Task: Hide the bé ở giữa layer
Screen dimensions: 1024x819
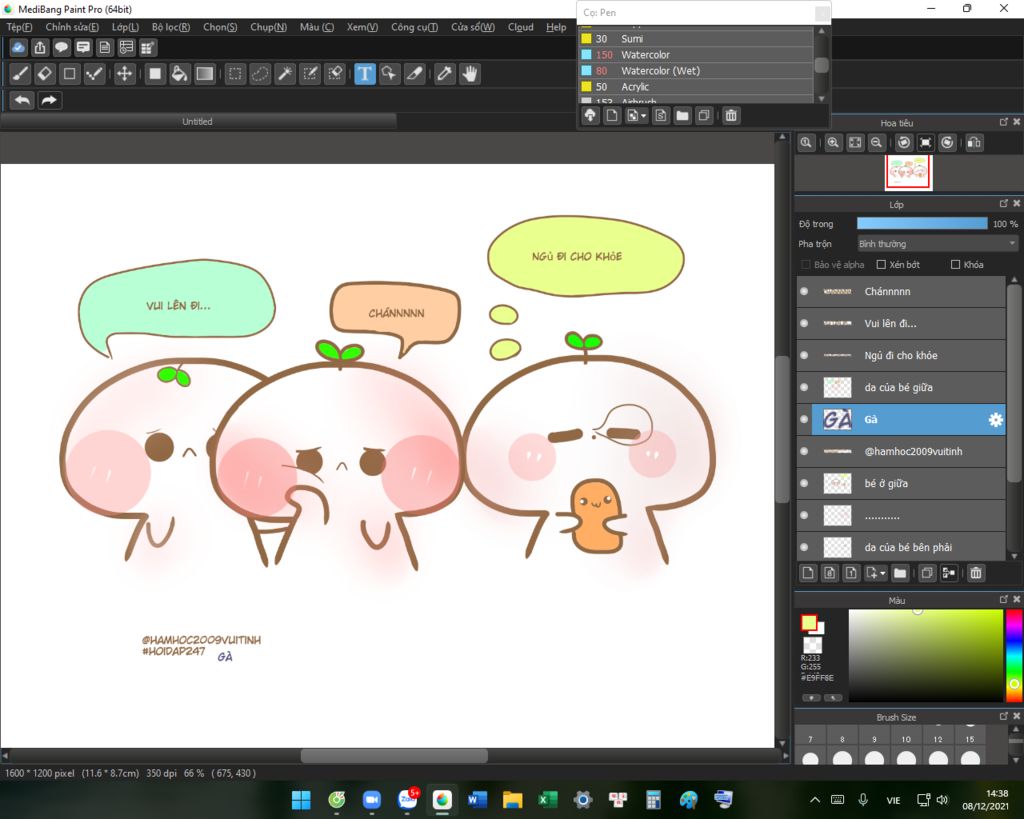Action: tap(804, 483)
